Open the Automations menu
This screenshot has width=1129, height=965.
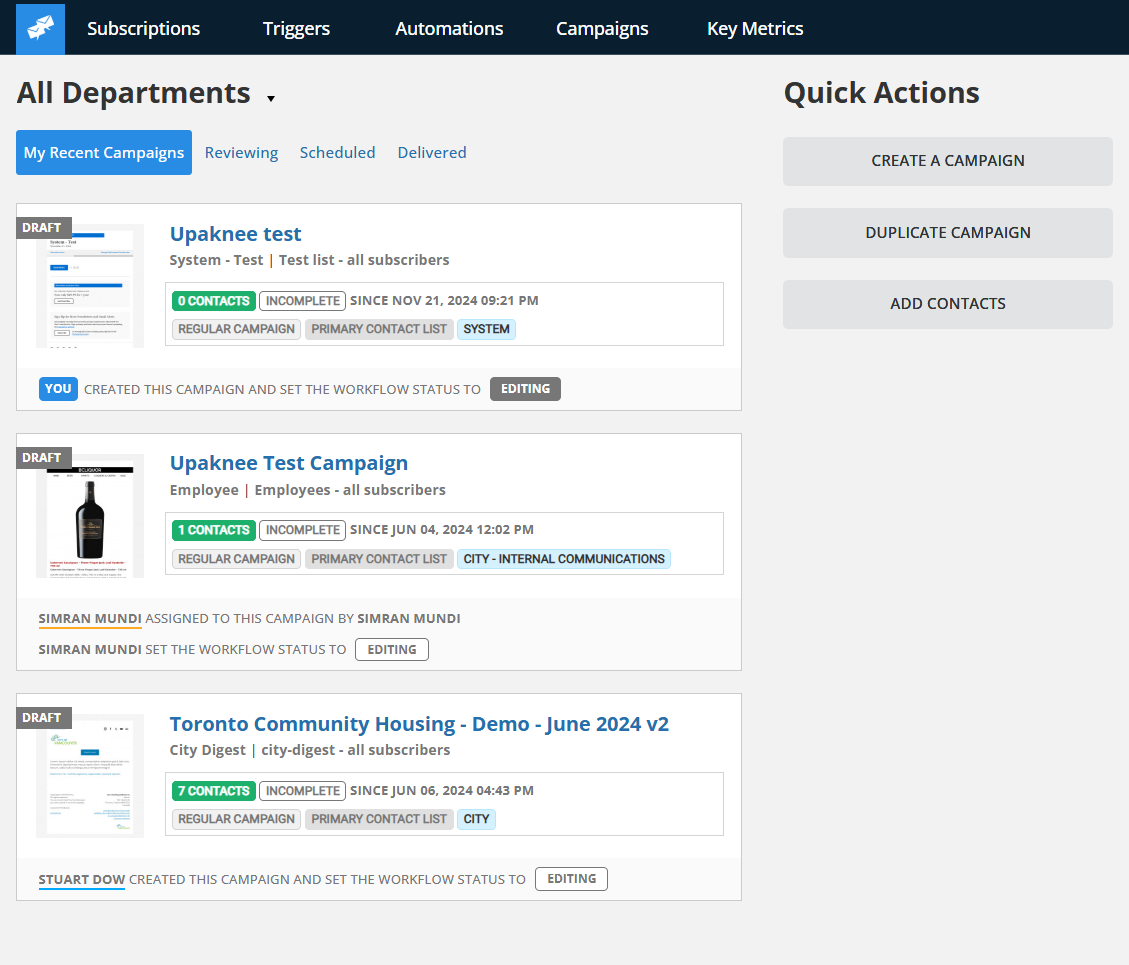449,28
